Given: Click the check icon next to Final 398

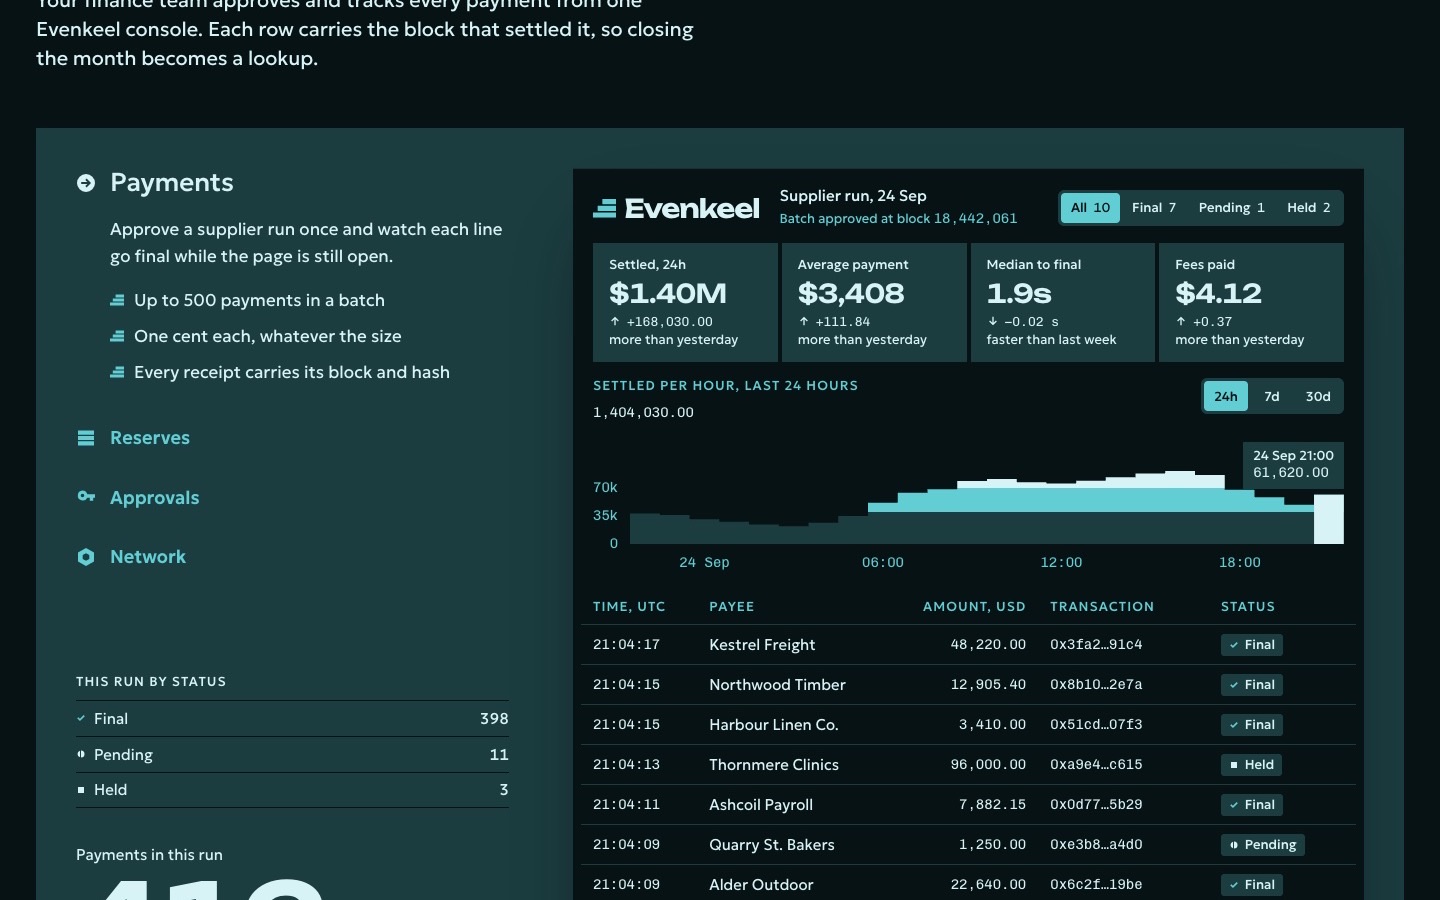Looking at the screenshot, I should coord(81,718).
